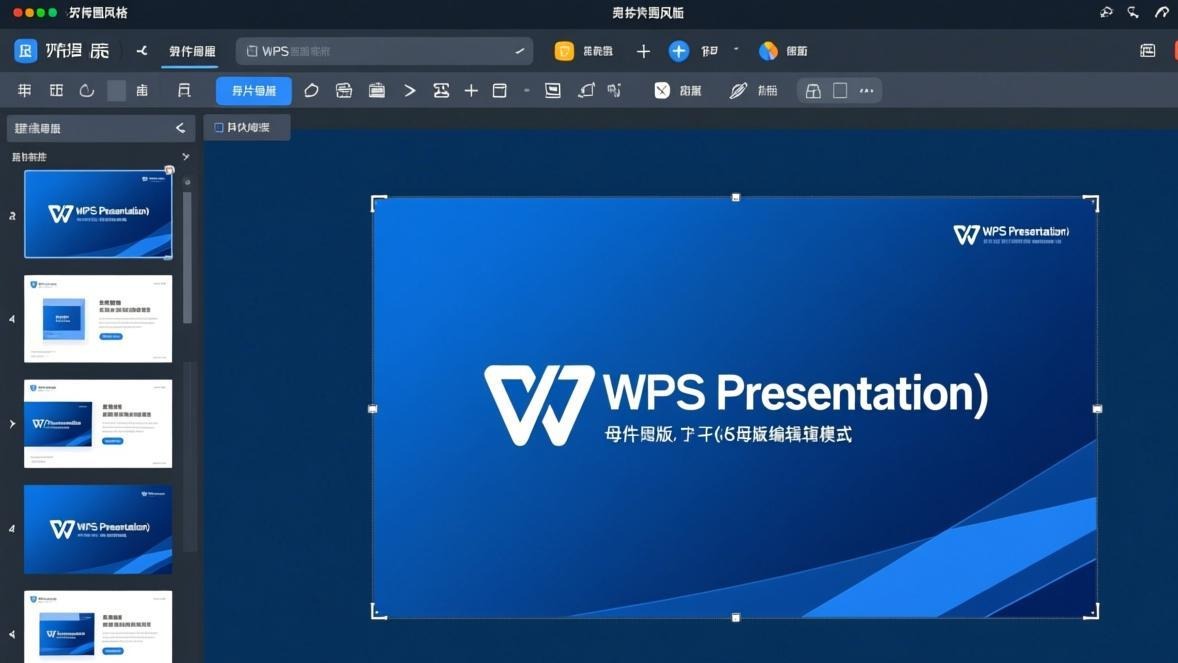
Task: Click the swirl undo icon in toolbar
Action: pyautogui.click(x=87, y=90)
